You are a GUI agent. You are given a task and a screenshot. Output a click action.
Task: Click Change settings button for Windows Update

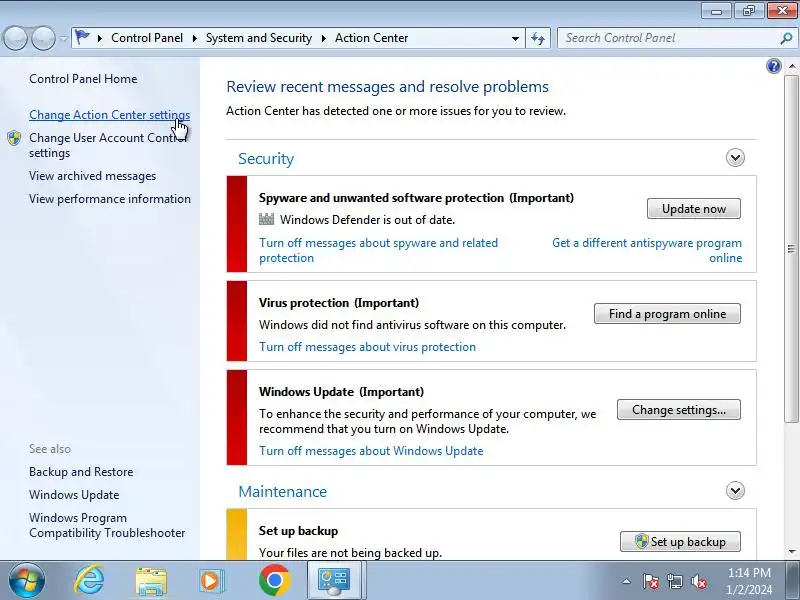(679, 410)
